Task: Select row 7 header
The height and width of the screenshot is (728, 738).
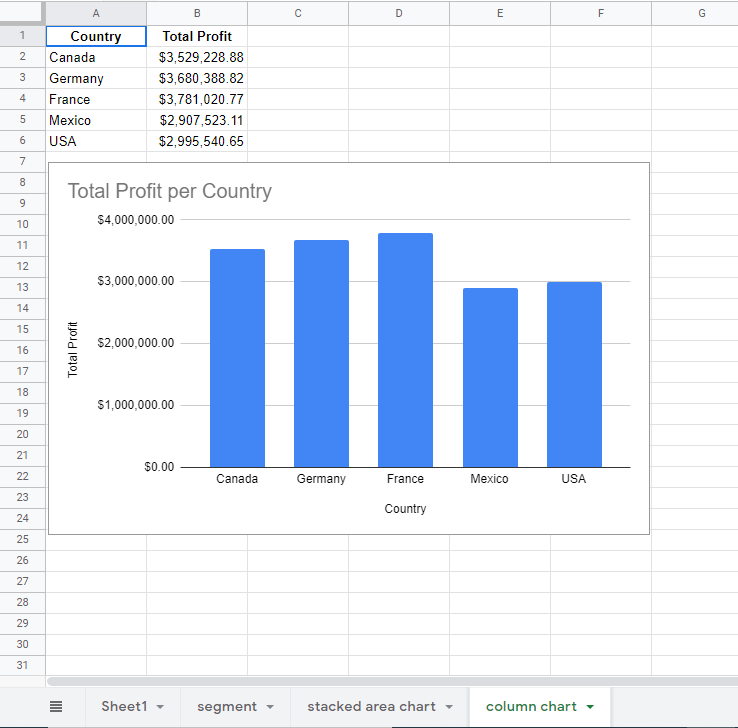Action: [x=22, y=161]
